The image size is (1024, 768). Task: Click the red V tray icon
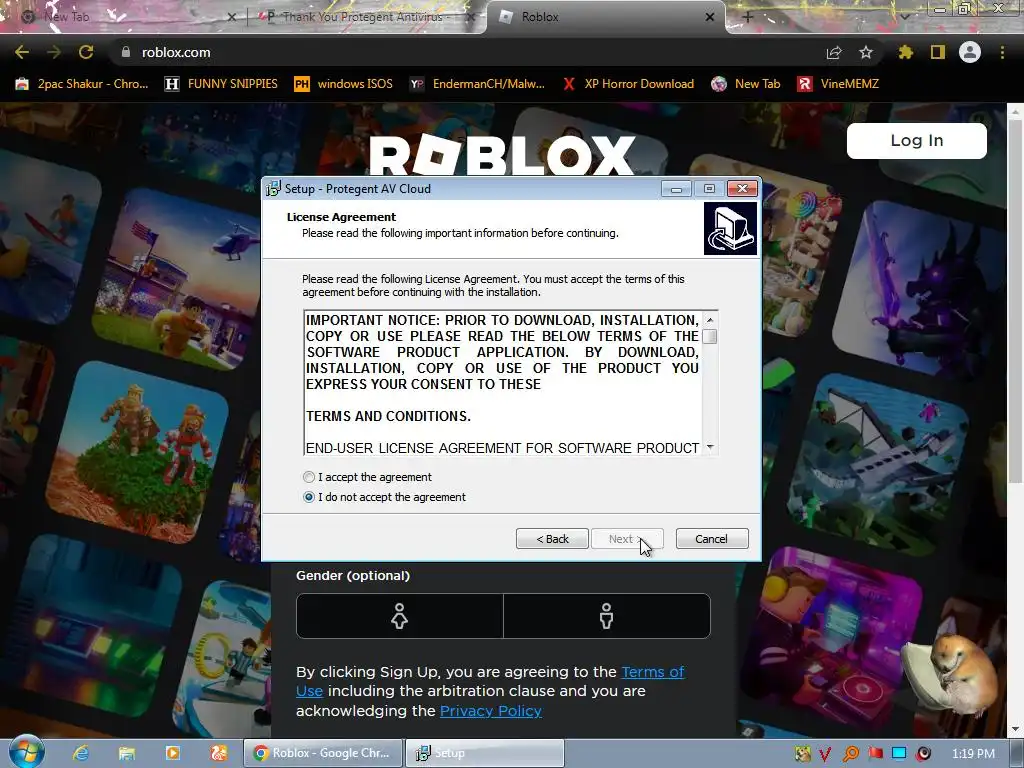[825, 754]
